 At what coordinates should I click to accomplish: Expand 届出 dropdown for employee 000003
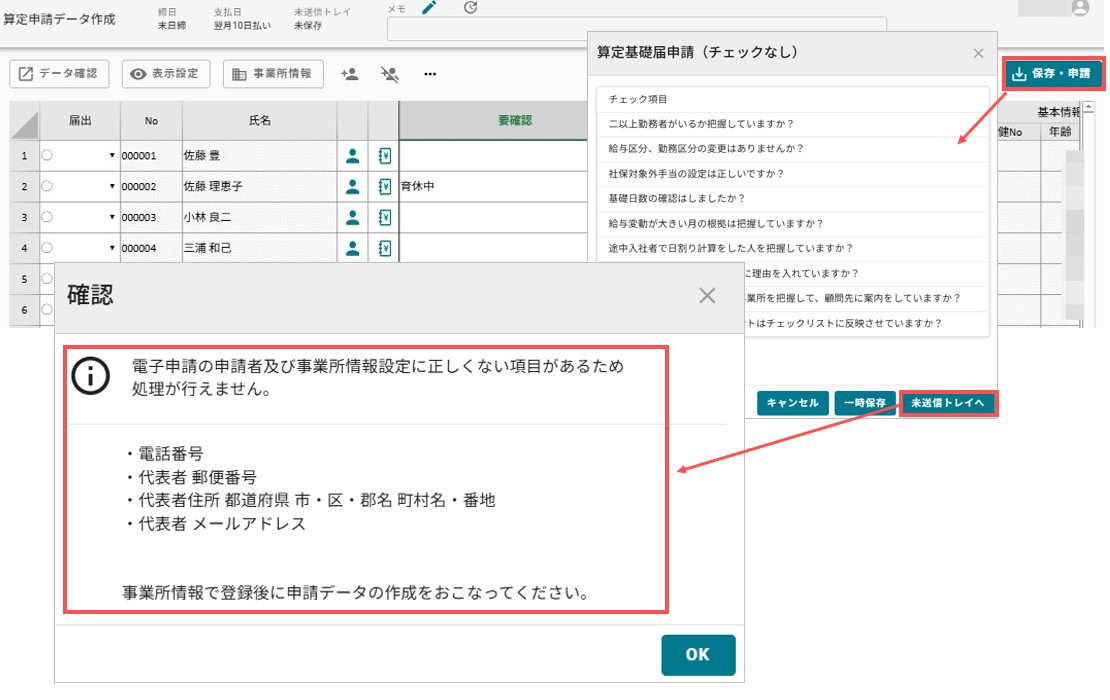pos(112,217)
